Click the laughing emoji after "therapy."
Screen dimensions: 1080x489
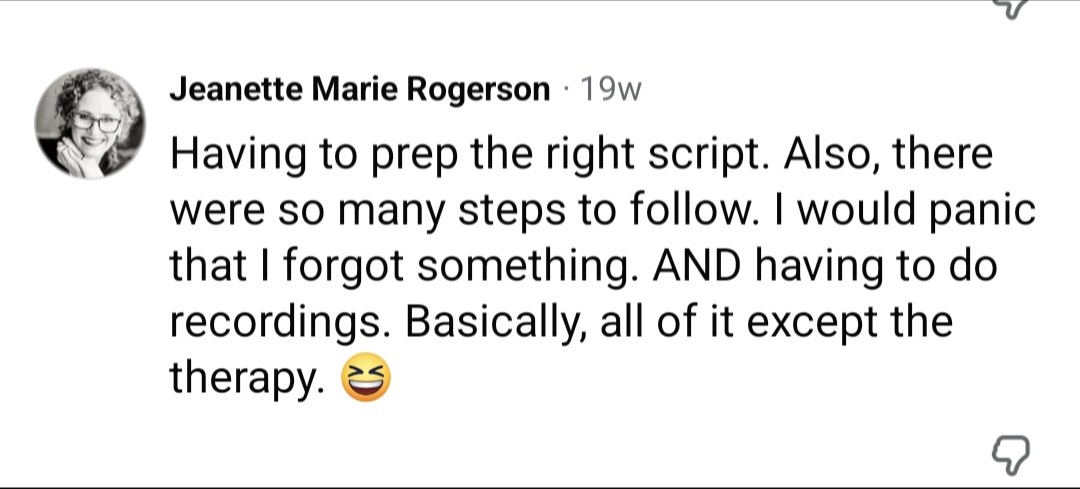[x=367, y=378]
